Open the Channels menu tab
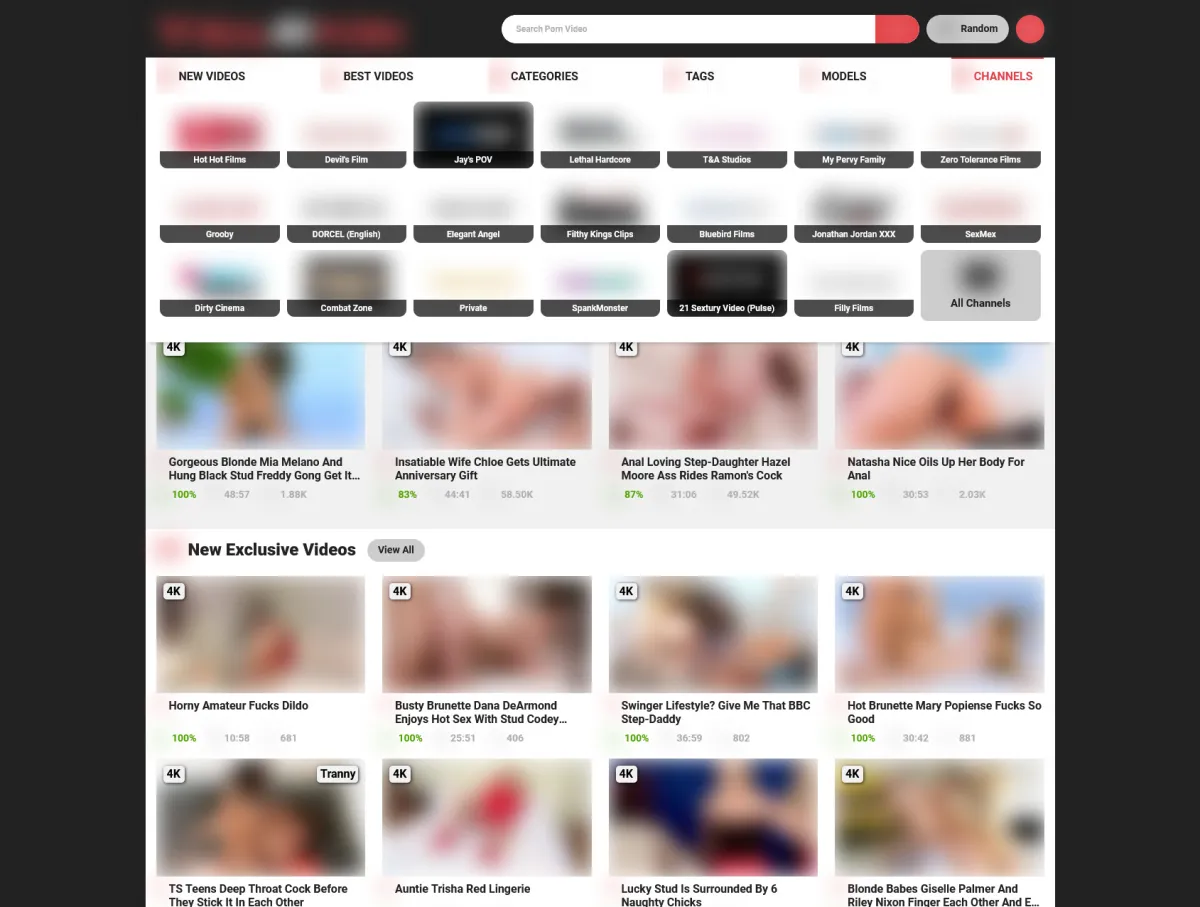 1002,76
